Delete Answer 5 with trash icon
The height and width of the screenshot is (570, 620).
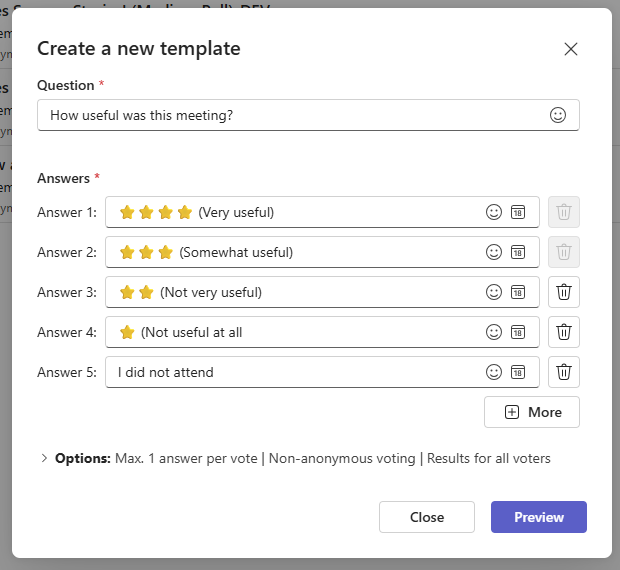point(563,372)
